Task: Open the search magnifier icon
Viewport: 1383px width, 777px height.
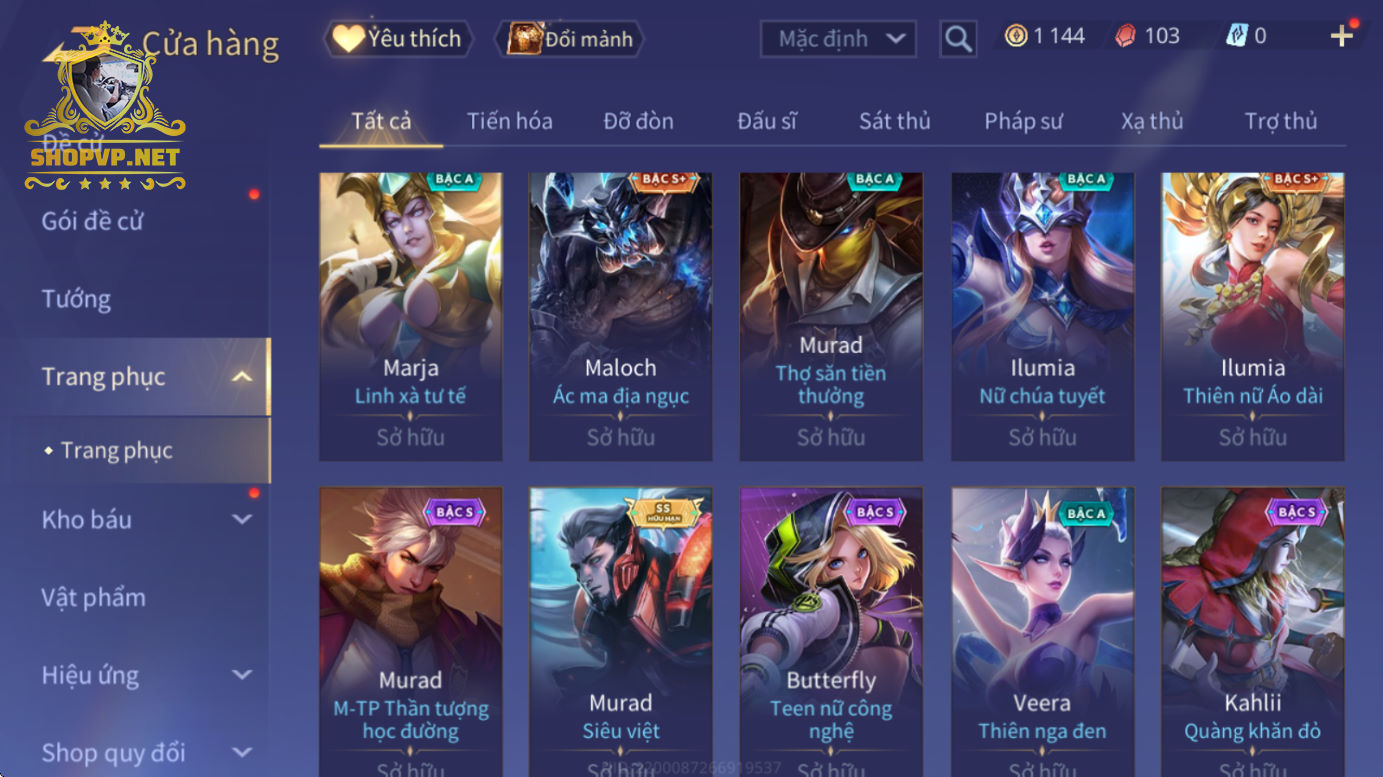Action: pos(958,39)
